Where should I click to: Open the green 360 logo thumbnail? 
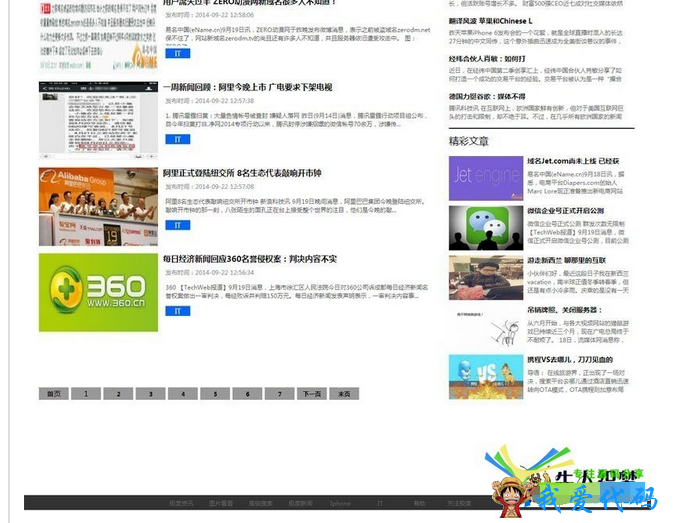(98, 292)
